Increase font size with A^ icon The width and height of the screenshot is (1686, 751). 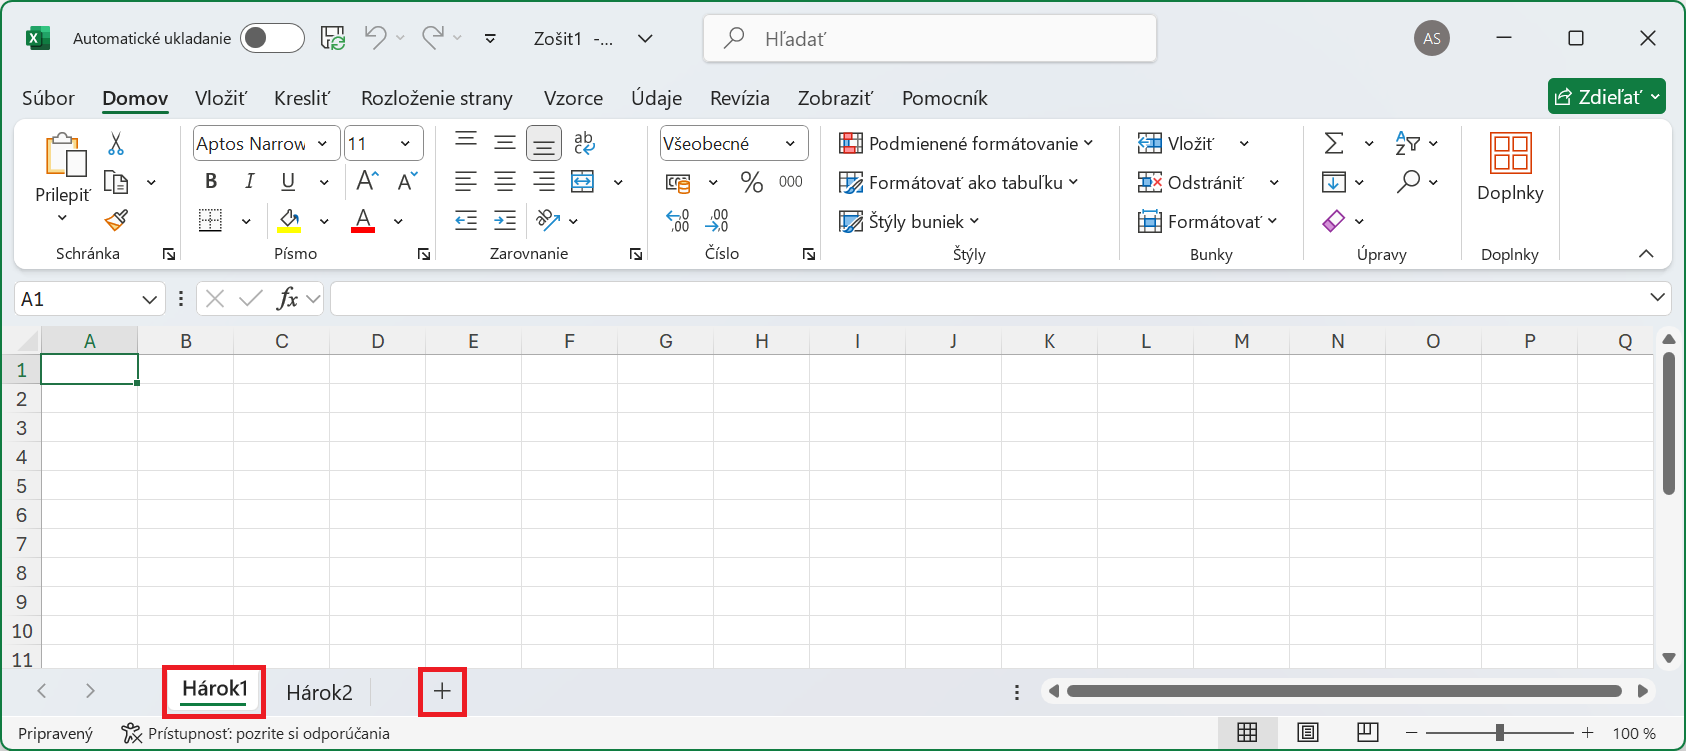(367, 181)
